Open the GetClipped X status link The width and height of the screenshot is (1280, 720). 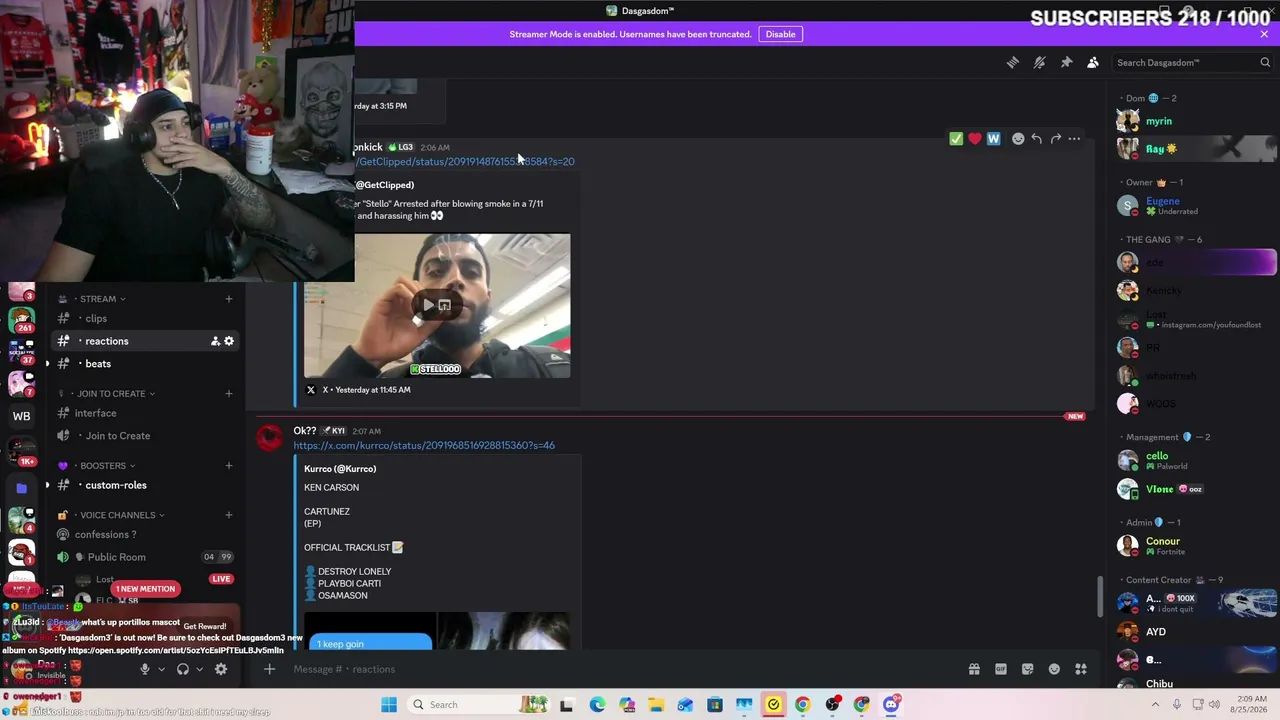coord(464,161)
